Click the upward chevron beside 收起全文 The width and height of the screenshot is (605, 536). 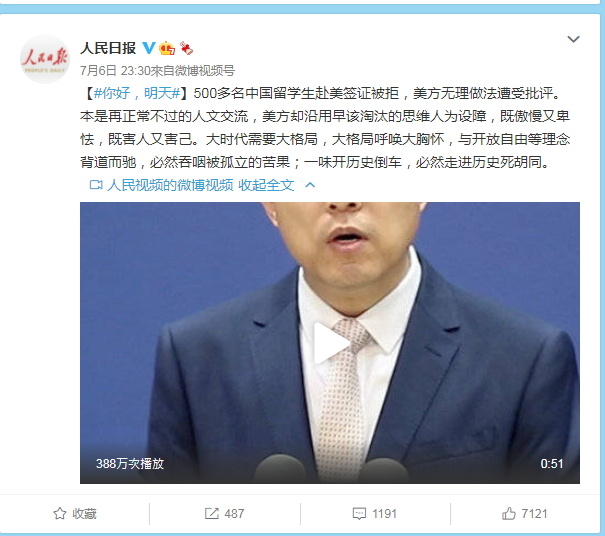[310, 185]
